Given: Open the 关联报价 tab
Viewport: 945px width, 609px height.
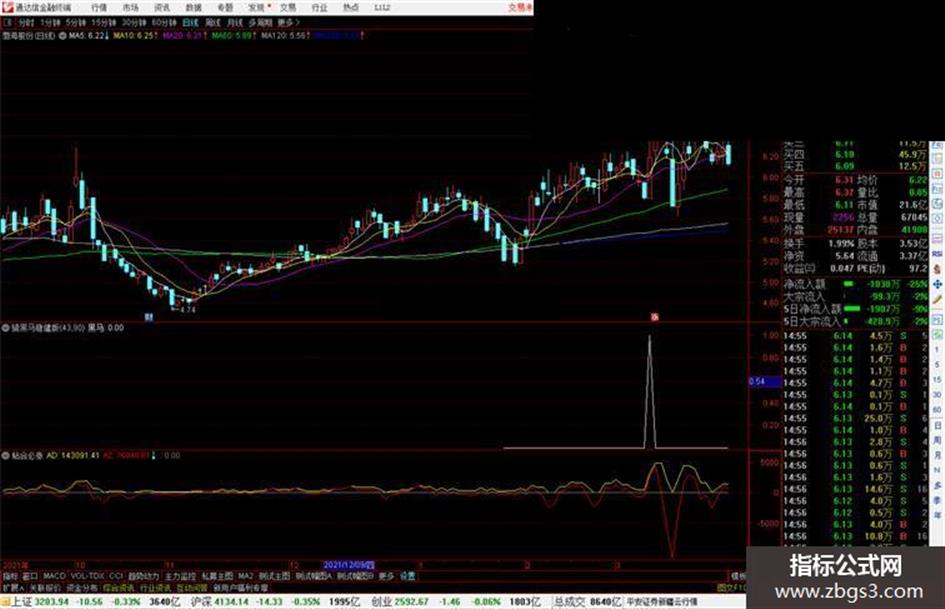Looking at the screenshot, I should click(45, 588).
